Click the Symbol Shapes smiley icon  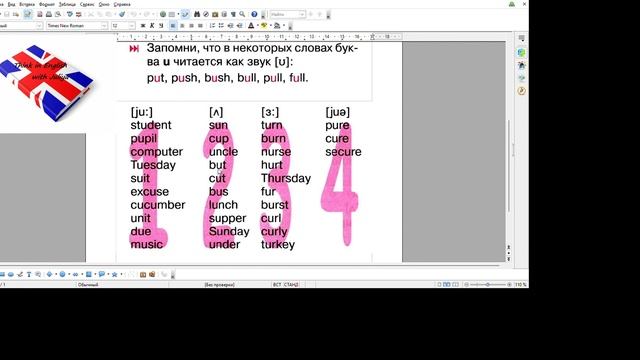(x=62, y=274)
